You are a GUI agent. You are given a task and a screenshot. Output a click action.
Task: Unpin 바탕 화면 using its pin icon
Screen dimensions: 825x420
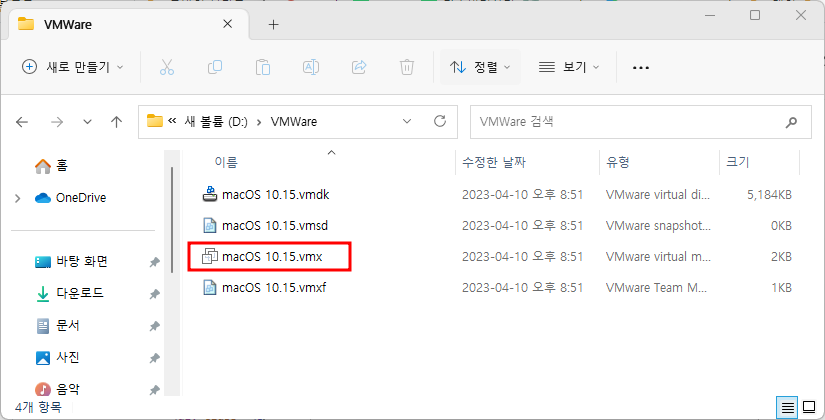(154, 262)
